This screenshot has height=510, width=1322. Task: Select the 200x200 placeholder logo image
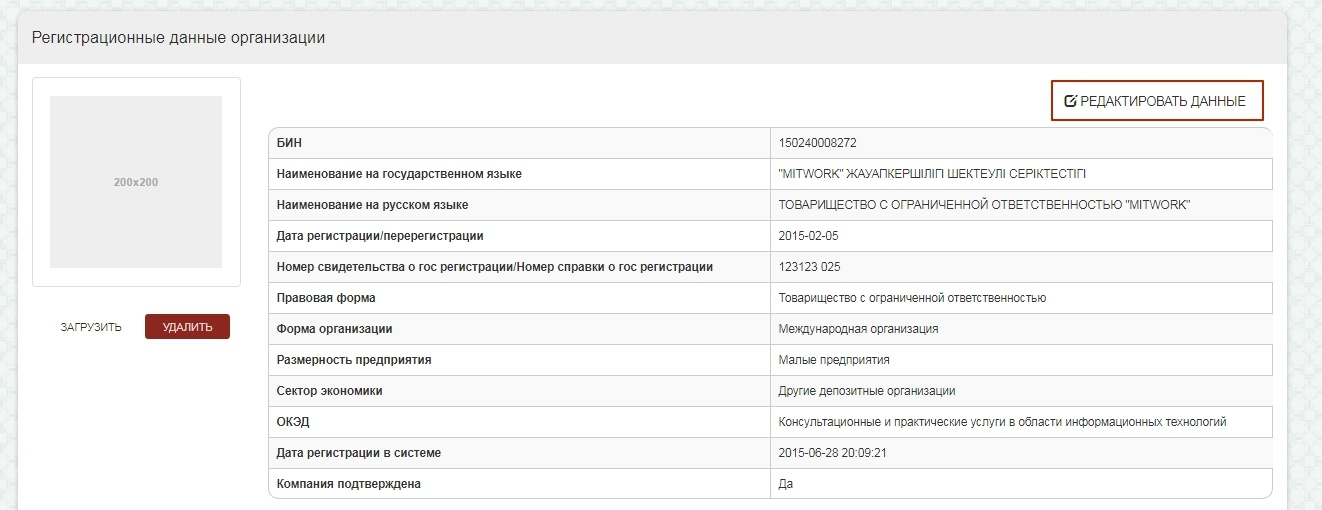click(136, 182)
